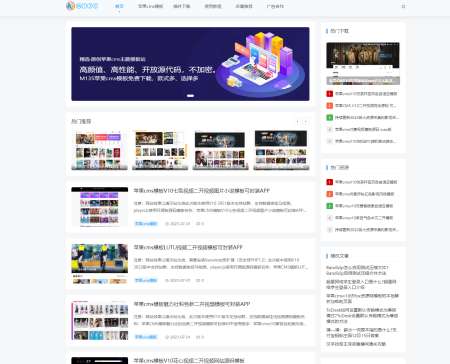Open the green number-3 ranked hot download item
This screenshot has width=450, height=364.
362,118
